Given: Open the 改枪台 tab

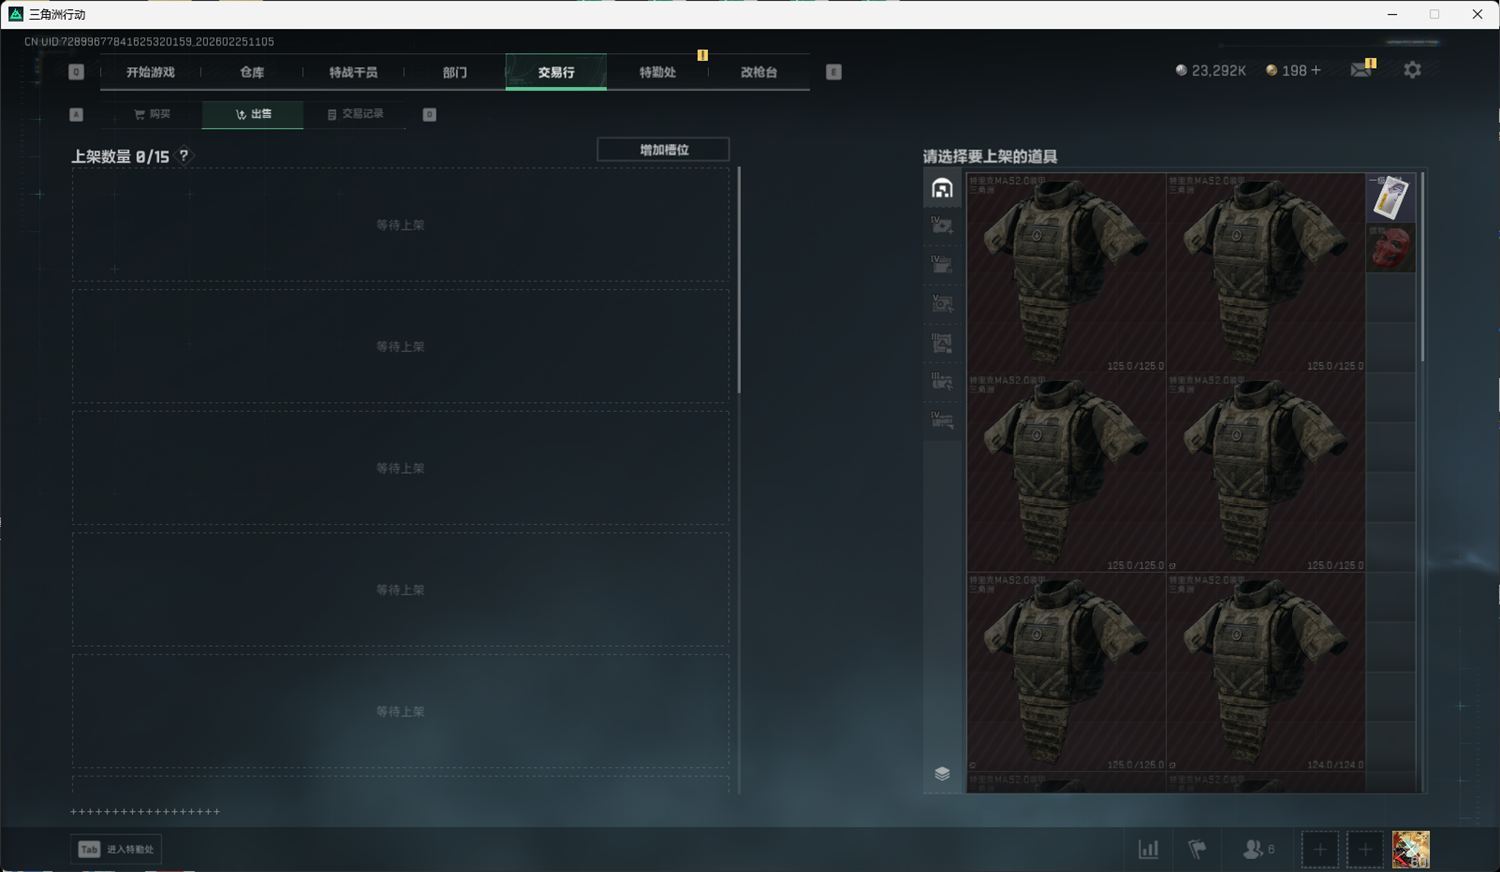Looking at the screenshot, I should pos(758,72).
